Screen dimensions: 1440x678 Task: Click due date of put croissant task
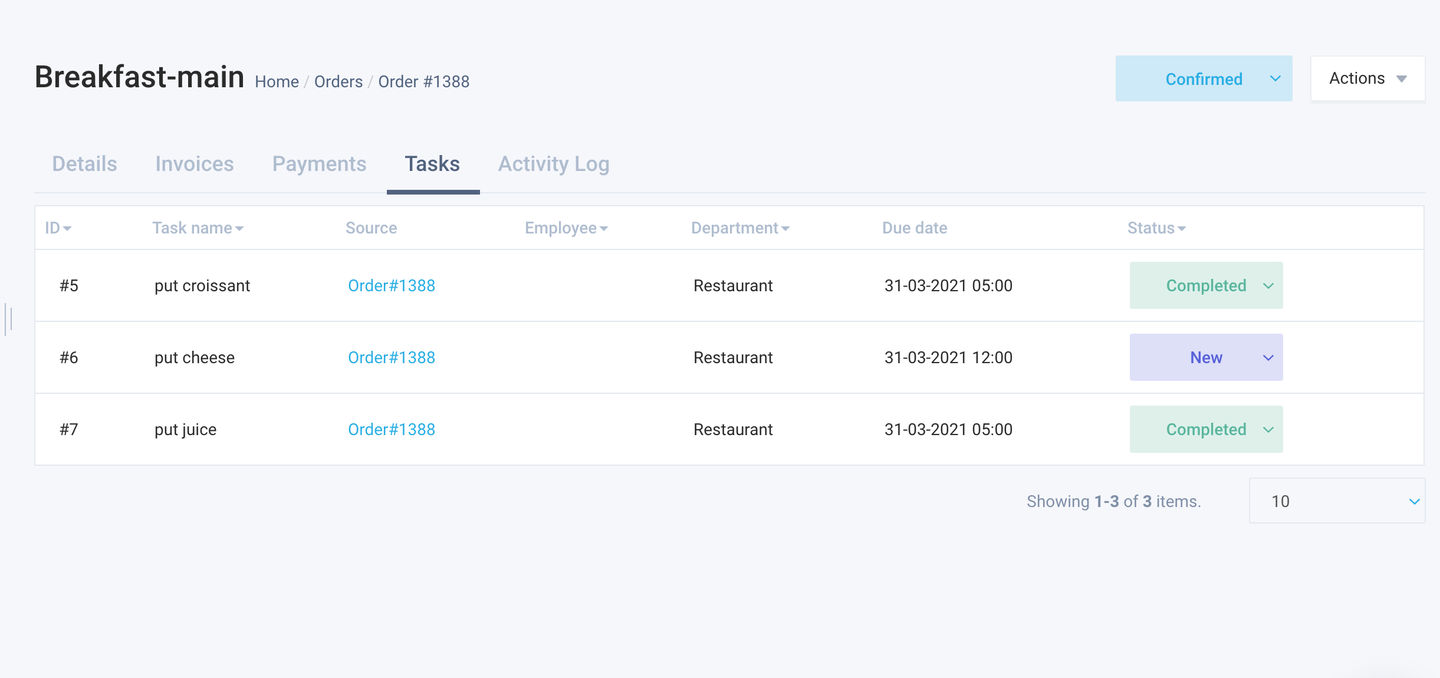[948, 286]
